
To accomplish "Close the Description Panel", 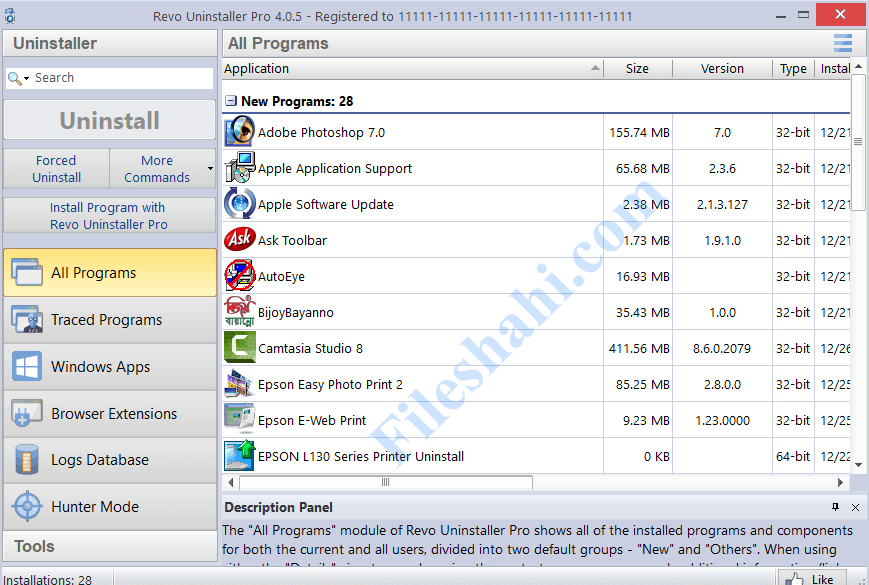I will coord(855,507).
